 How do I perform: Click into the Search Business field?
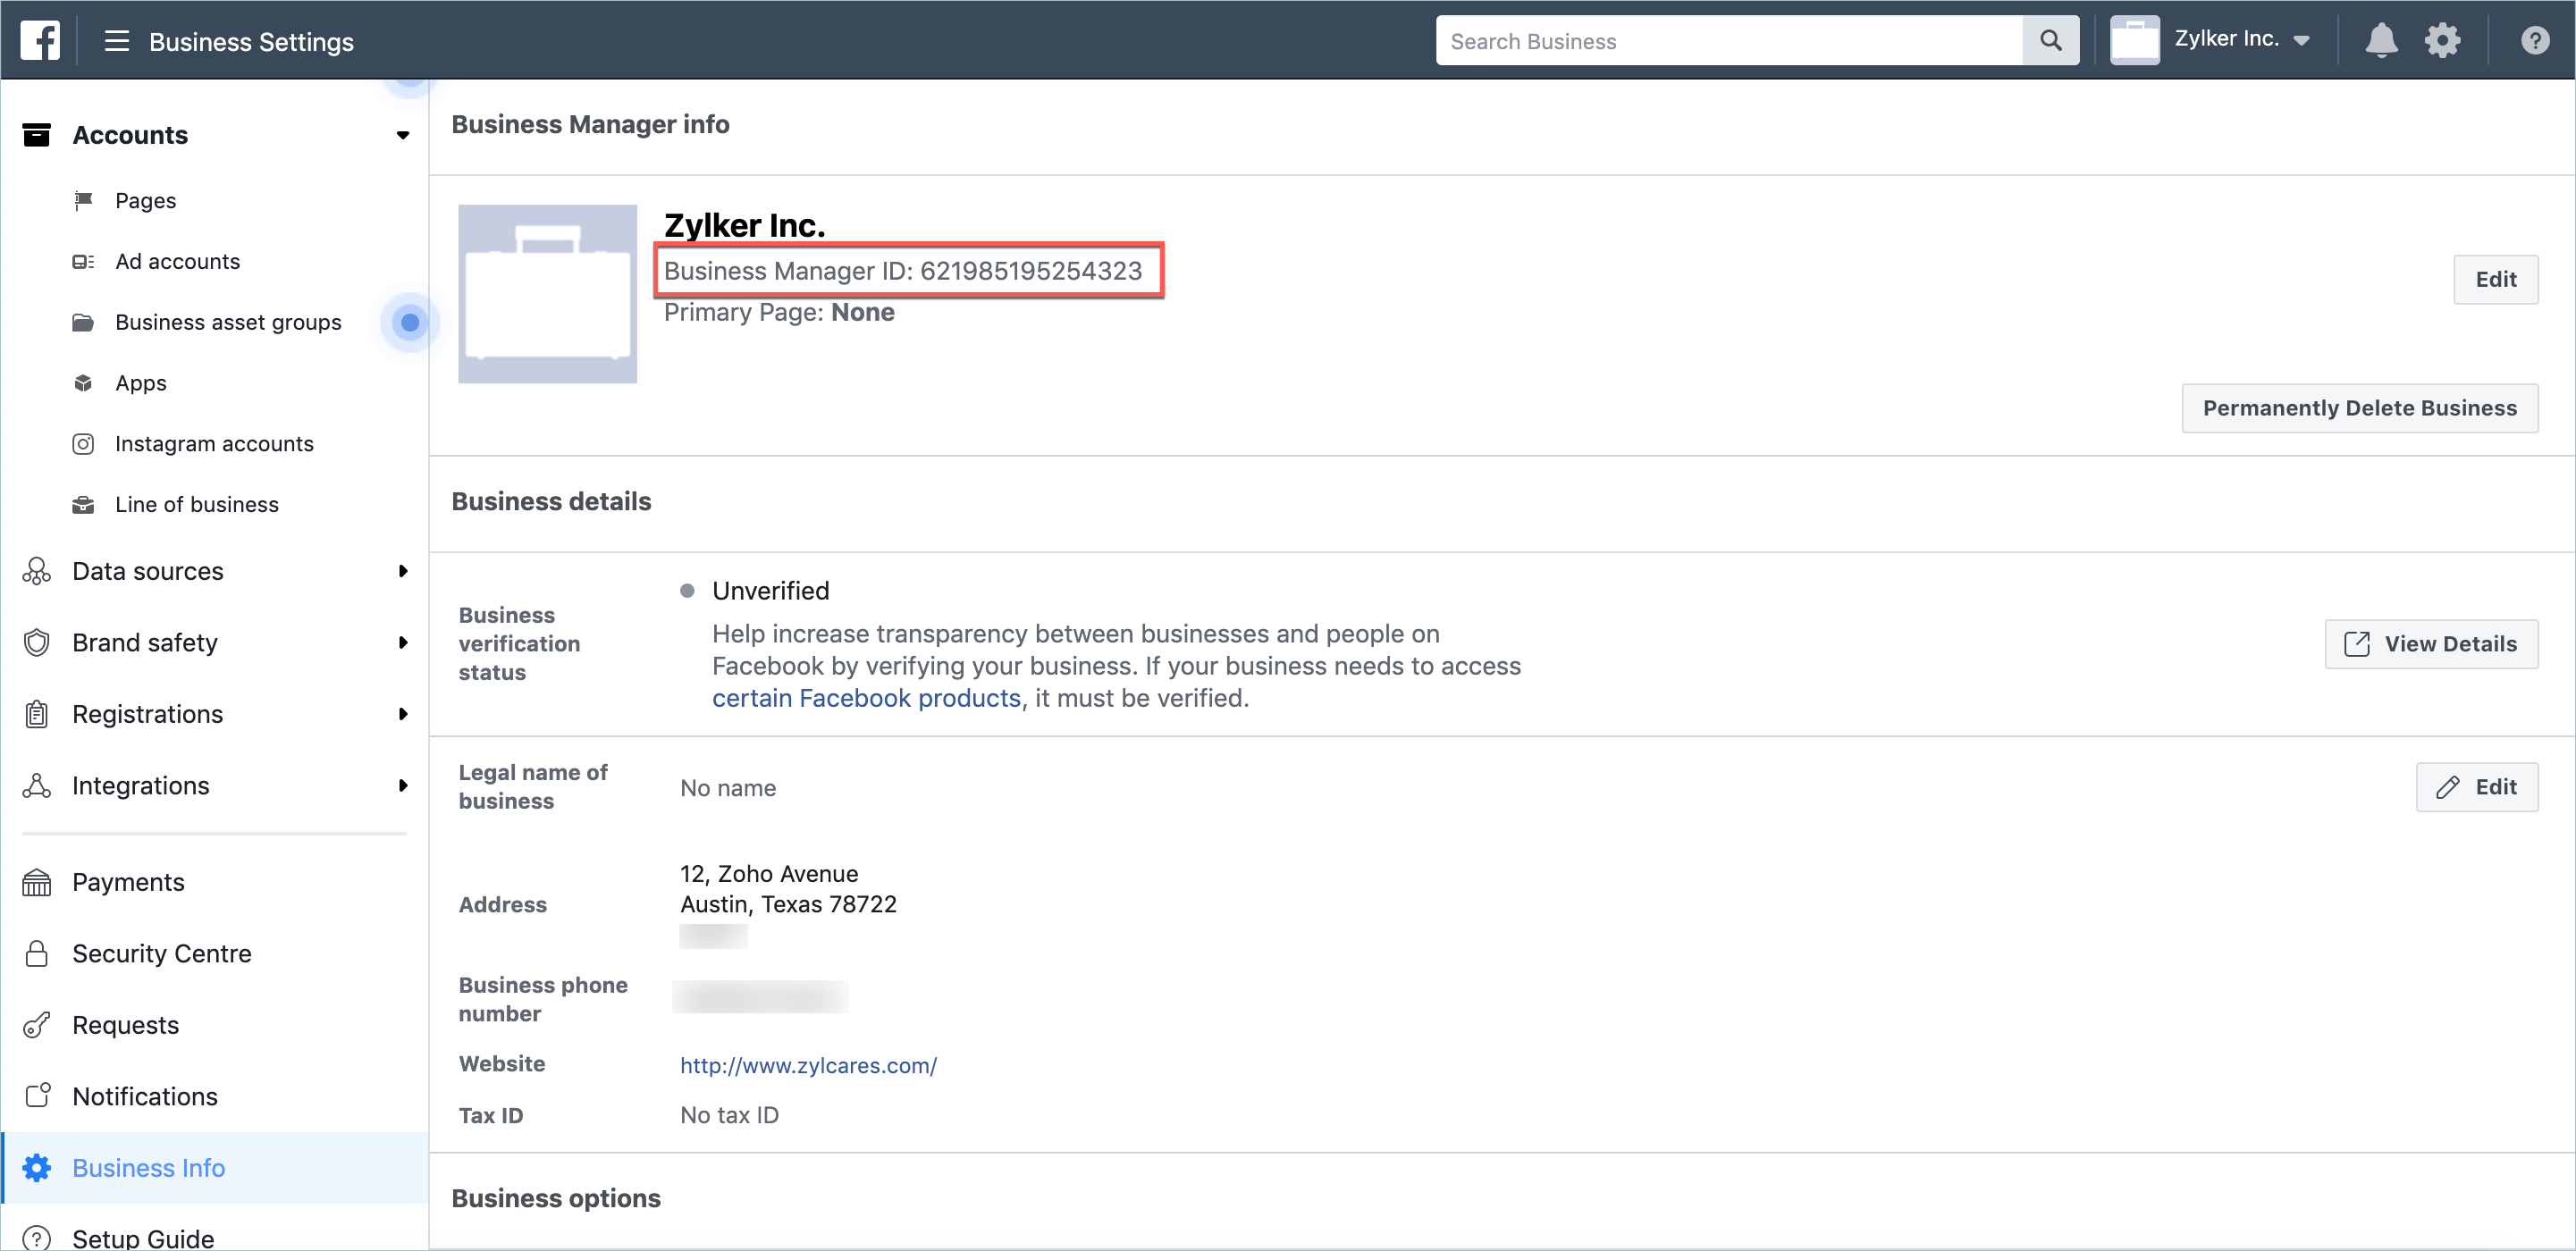1728,41
